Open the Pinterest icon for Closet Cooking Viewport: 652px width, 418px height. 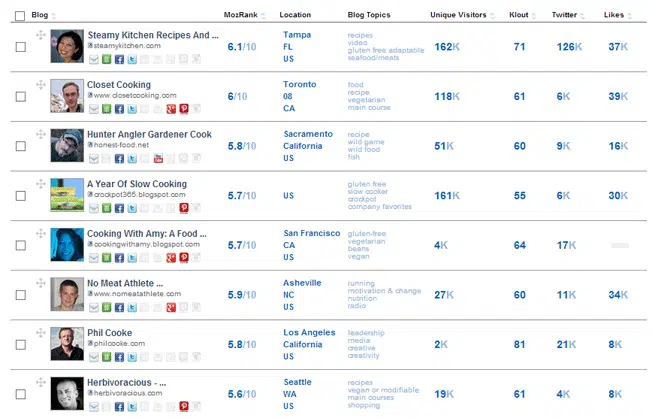click(183, 109)
